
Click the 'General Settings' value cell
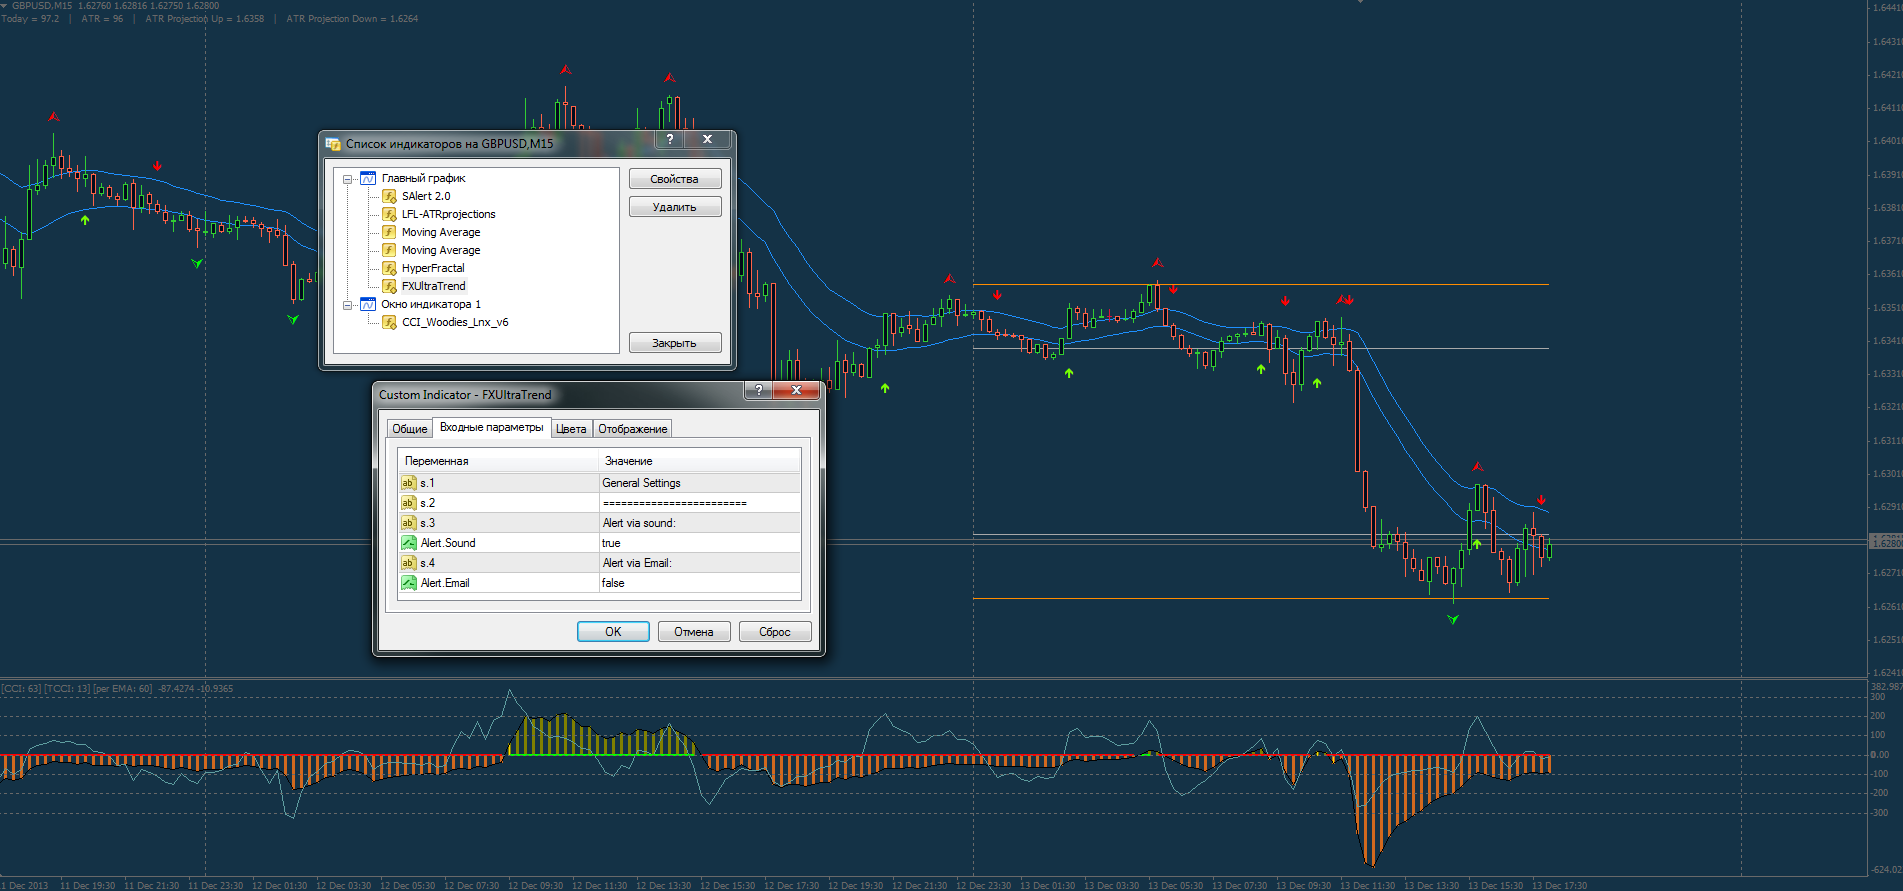pyautogui.click(x=700, y=483)
